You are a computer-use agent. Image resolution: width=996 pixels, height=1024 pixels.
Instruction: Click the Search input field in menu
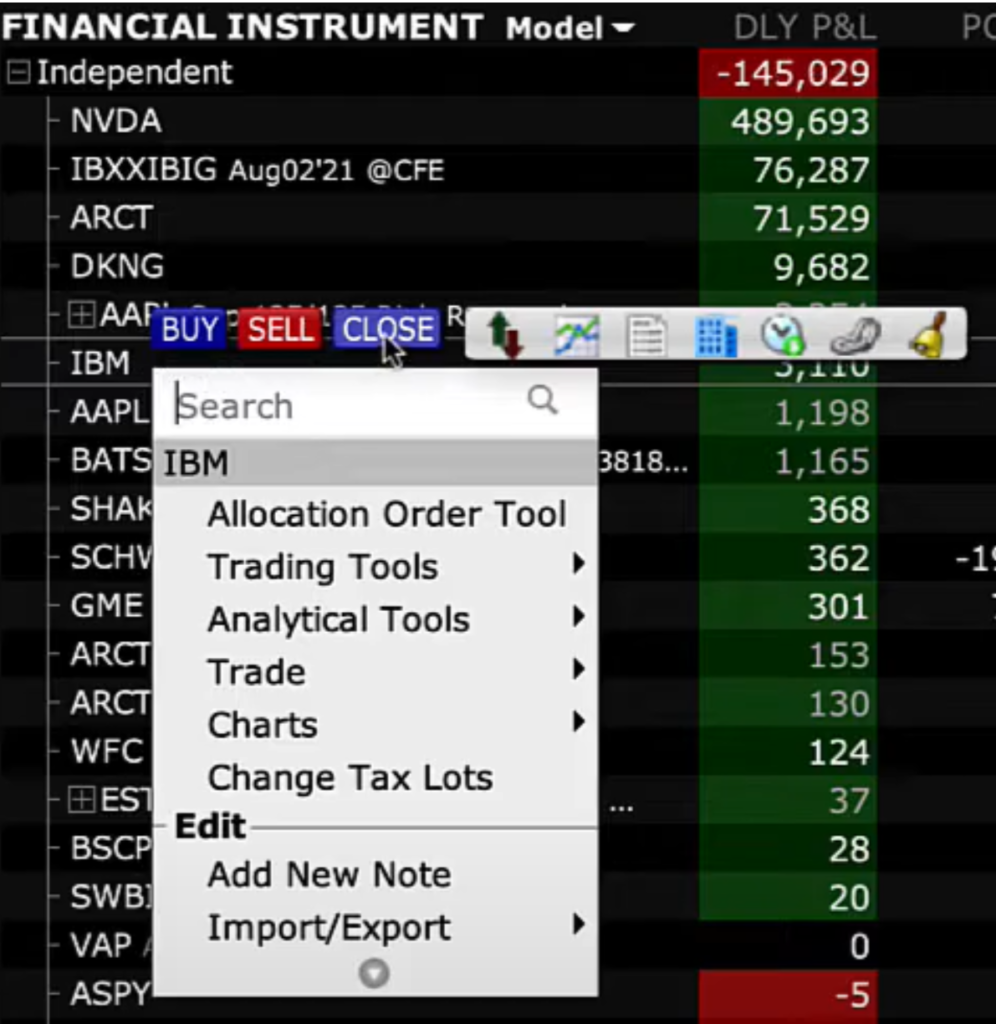pyautogui.click(x=345, y=406)
